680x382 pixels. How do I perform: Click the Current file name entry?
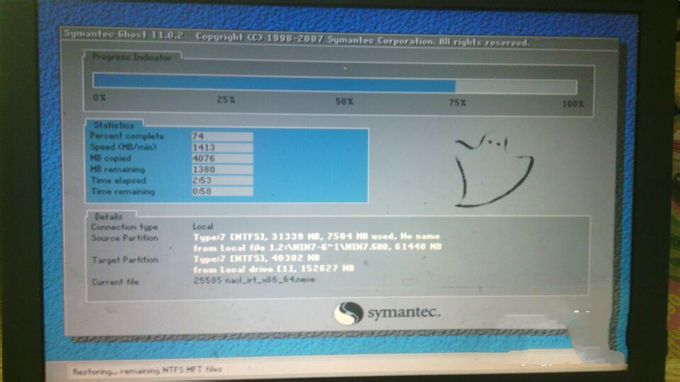coord(254,280)
